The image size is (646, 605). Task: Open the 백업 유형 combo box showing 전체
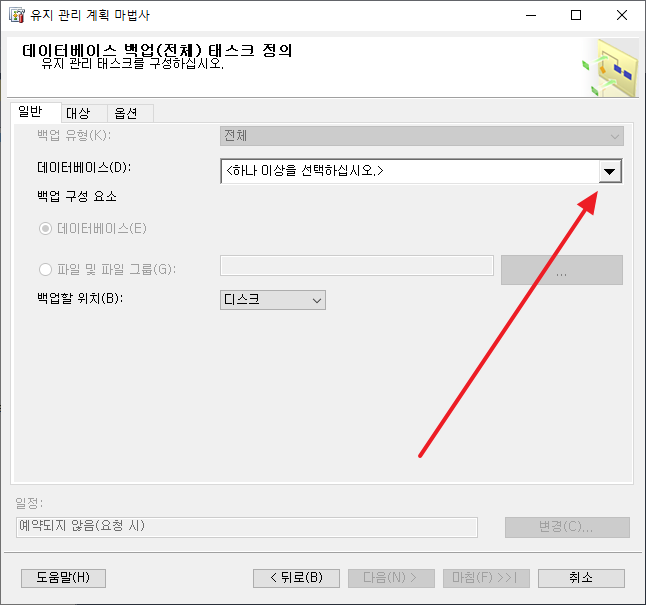coord(422,136)
